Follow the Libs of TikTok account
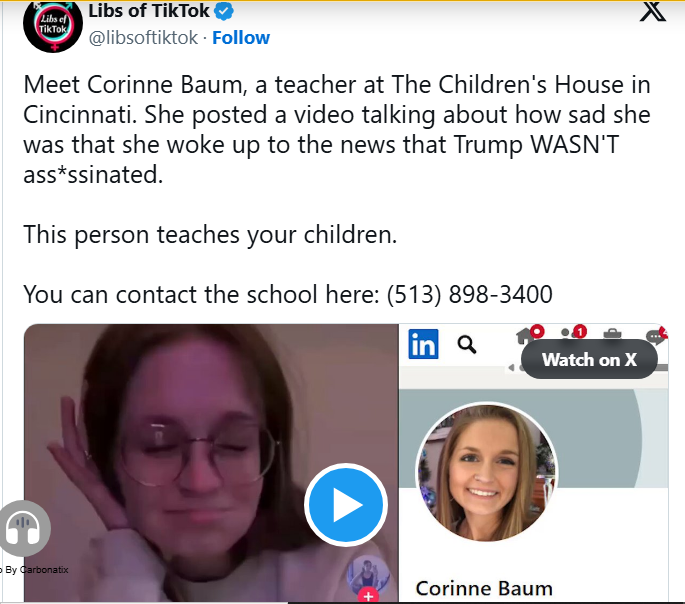 tap(241, 38)
